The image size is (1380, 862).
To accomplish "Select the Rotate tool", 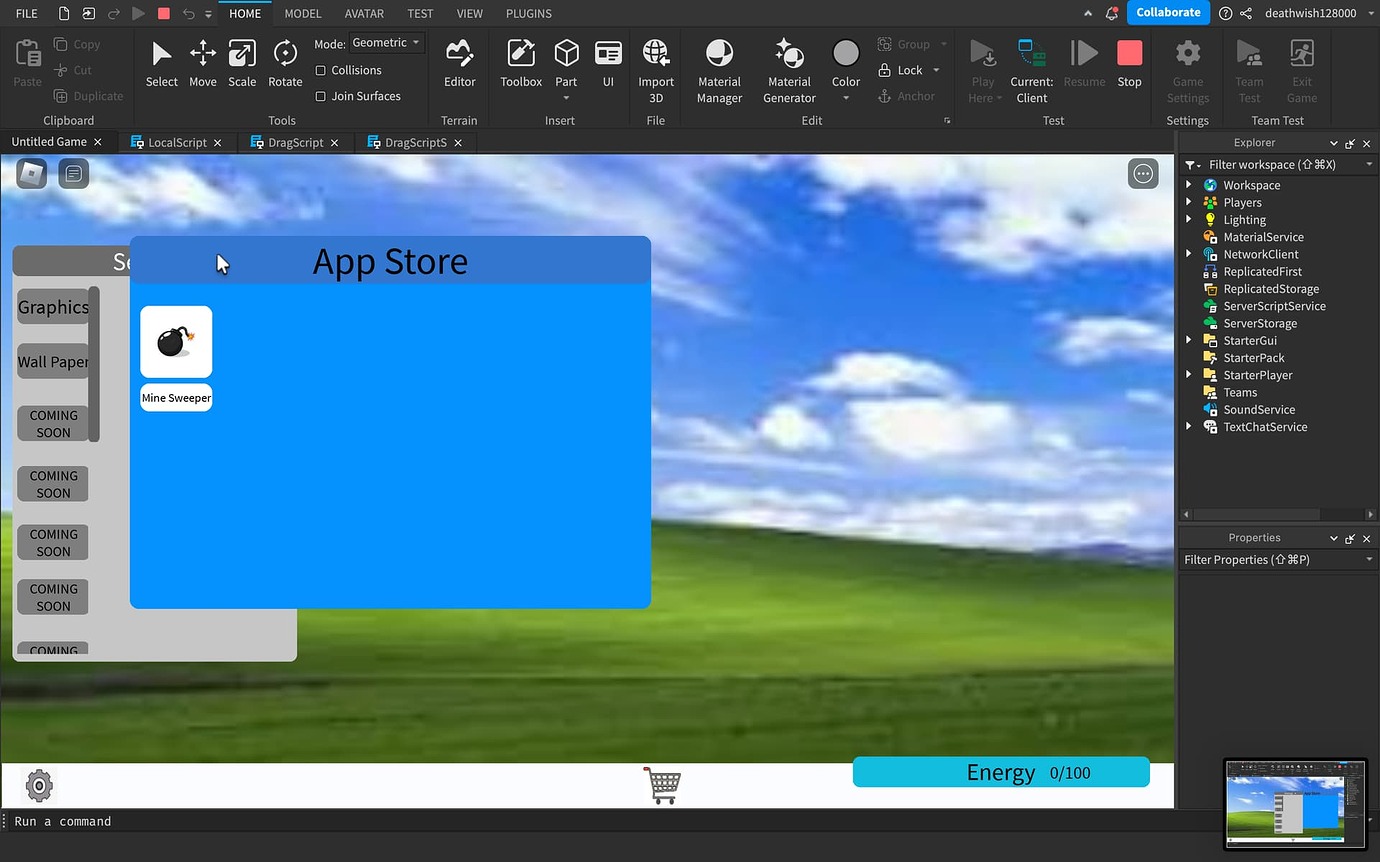I will click(285, 62).
